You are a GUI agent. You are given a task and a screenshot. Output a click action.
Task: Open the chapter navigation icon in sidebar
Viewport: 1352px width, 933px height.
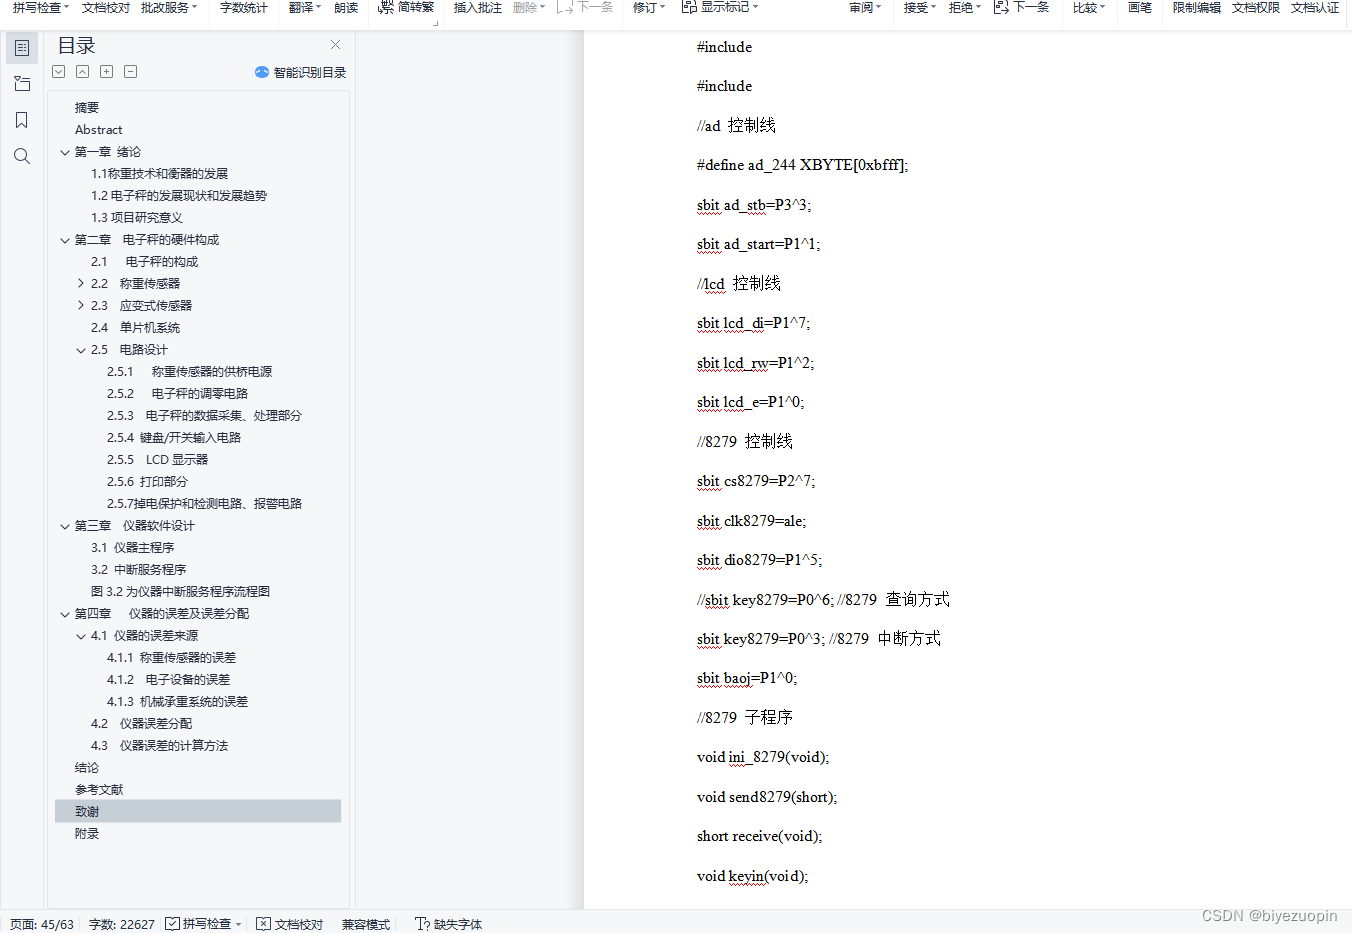(22, 84)
